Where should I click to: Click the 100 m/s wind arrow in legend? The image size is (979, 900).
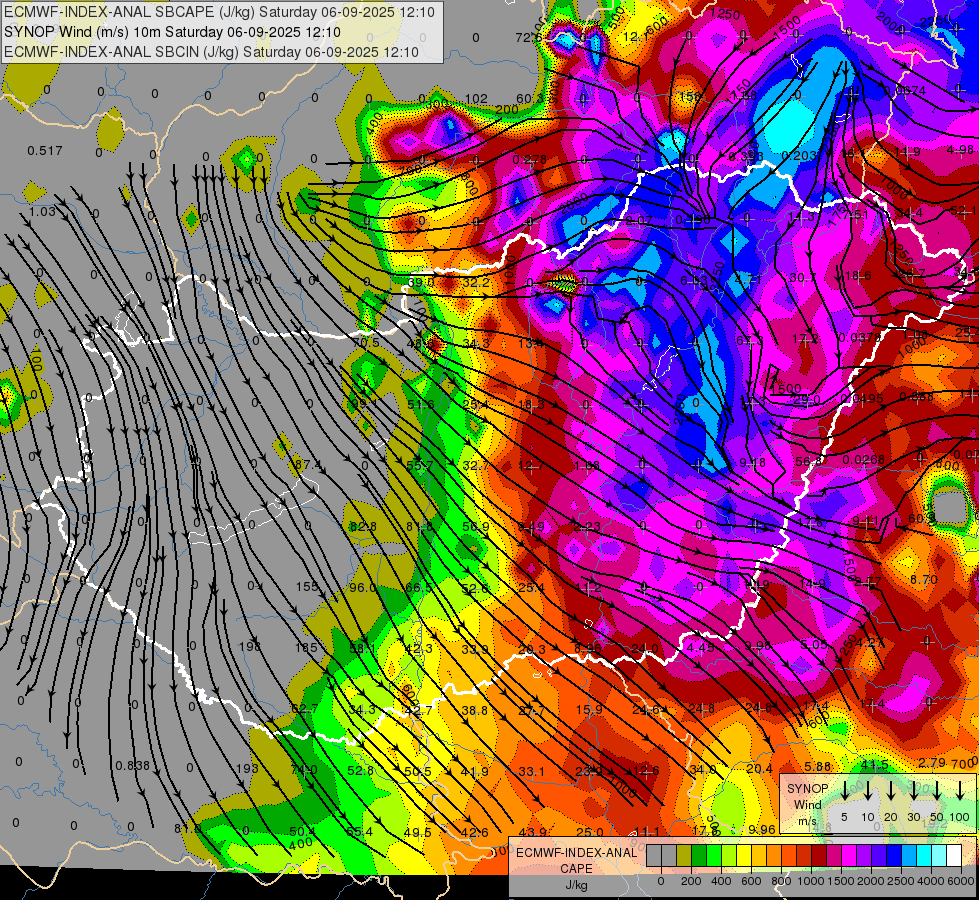click(x=960, y=790)
